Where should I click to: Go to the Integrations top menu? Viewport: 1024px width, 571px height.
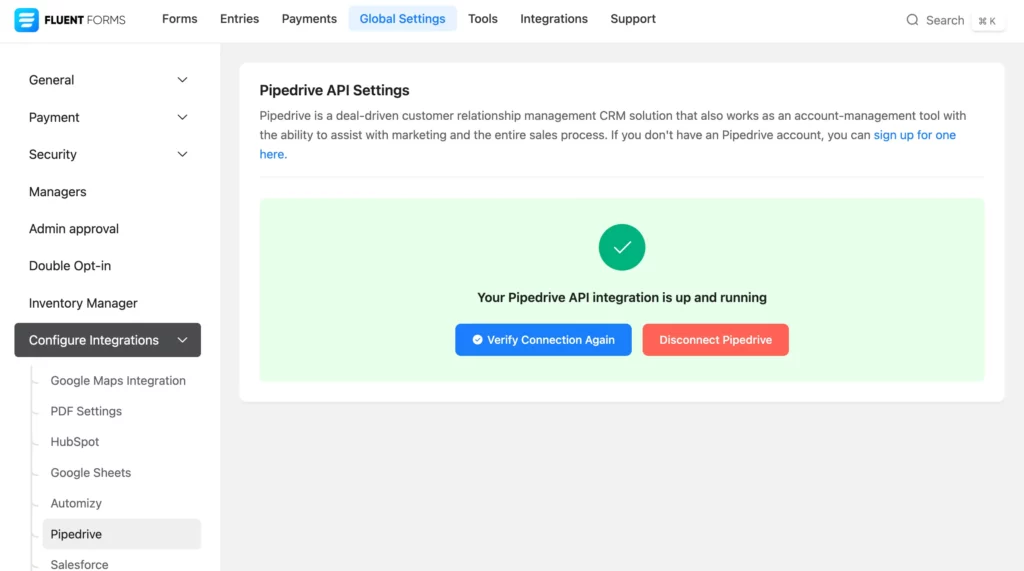pos(554,19)
